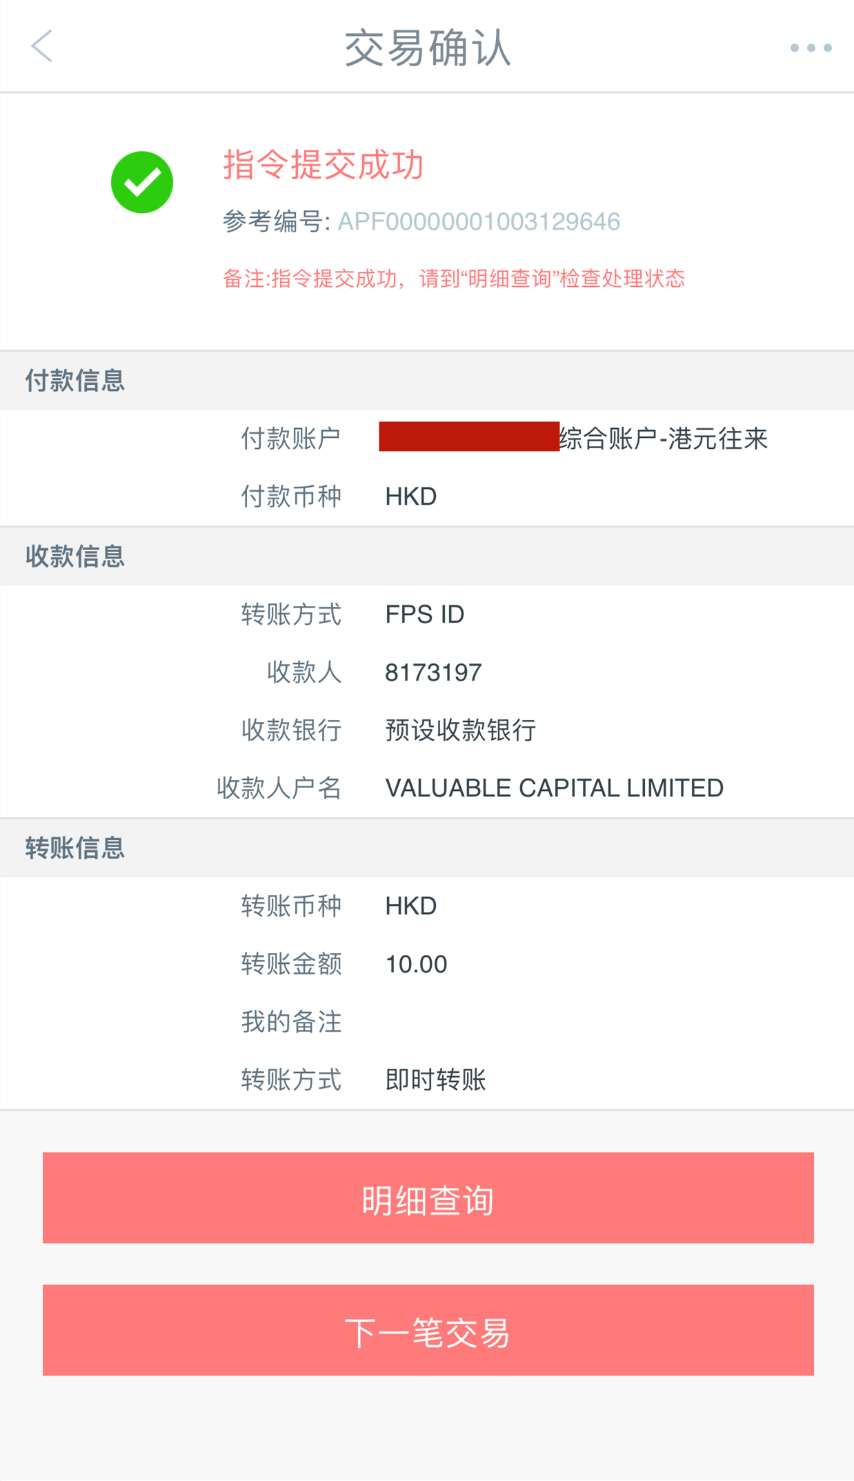Open 明细查询 to check transaction status
Viewport: 854px width, 1481px height.
coord(427,1197)
